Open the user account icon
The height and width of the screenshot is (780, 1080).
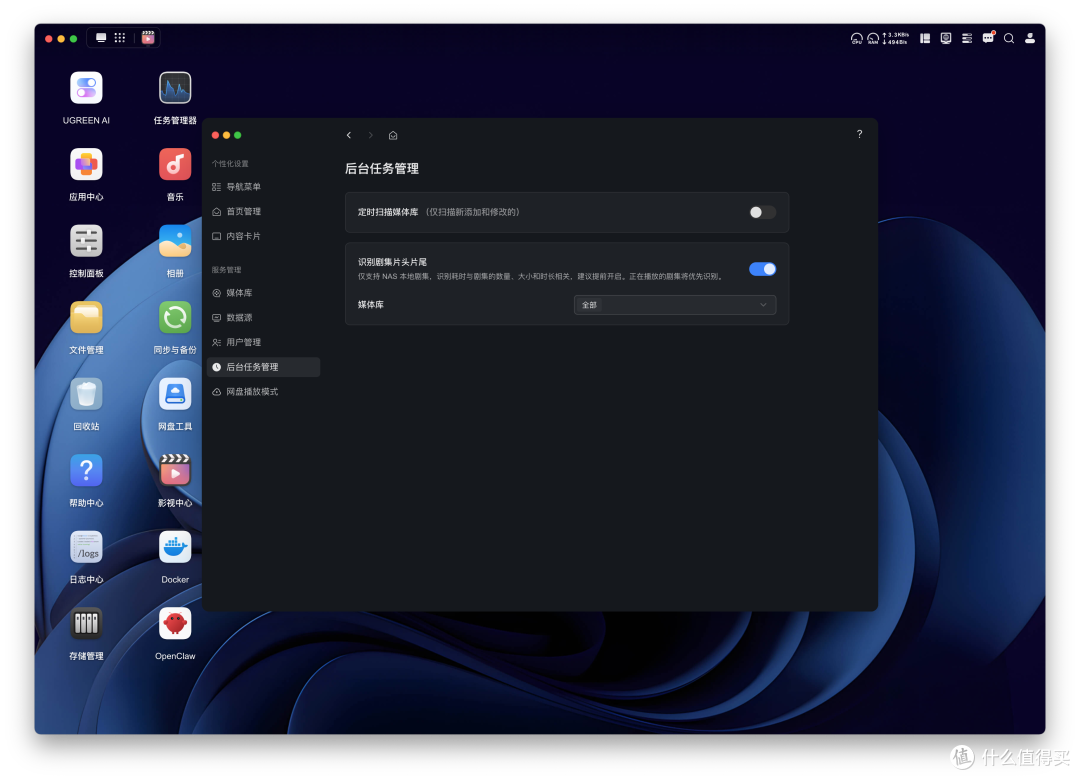(x=1030, y=39)
